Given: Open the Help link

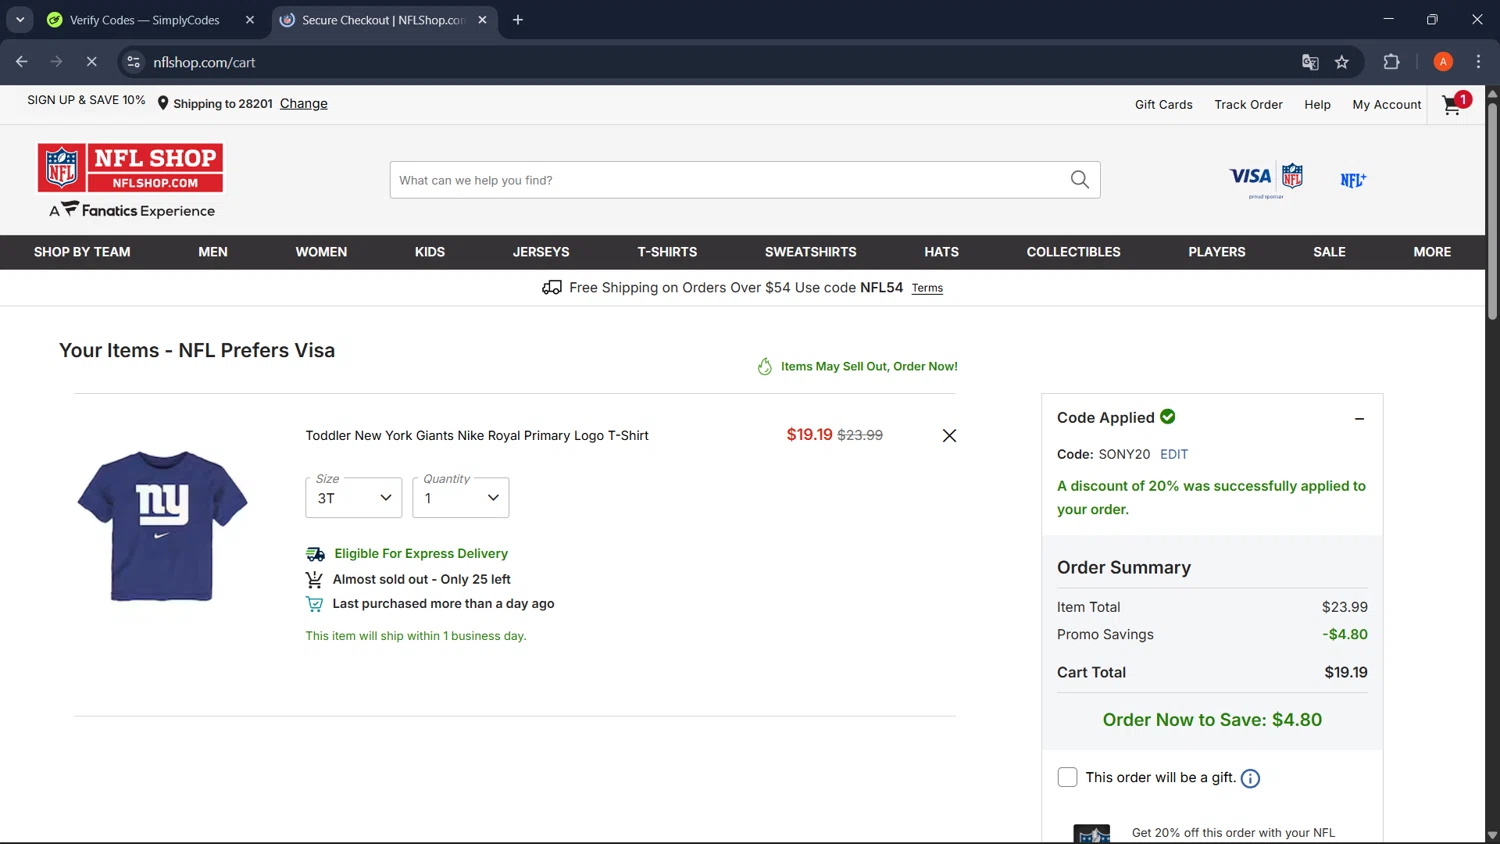Looking at the screenshot, I should coord(1317,104).
